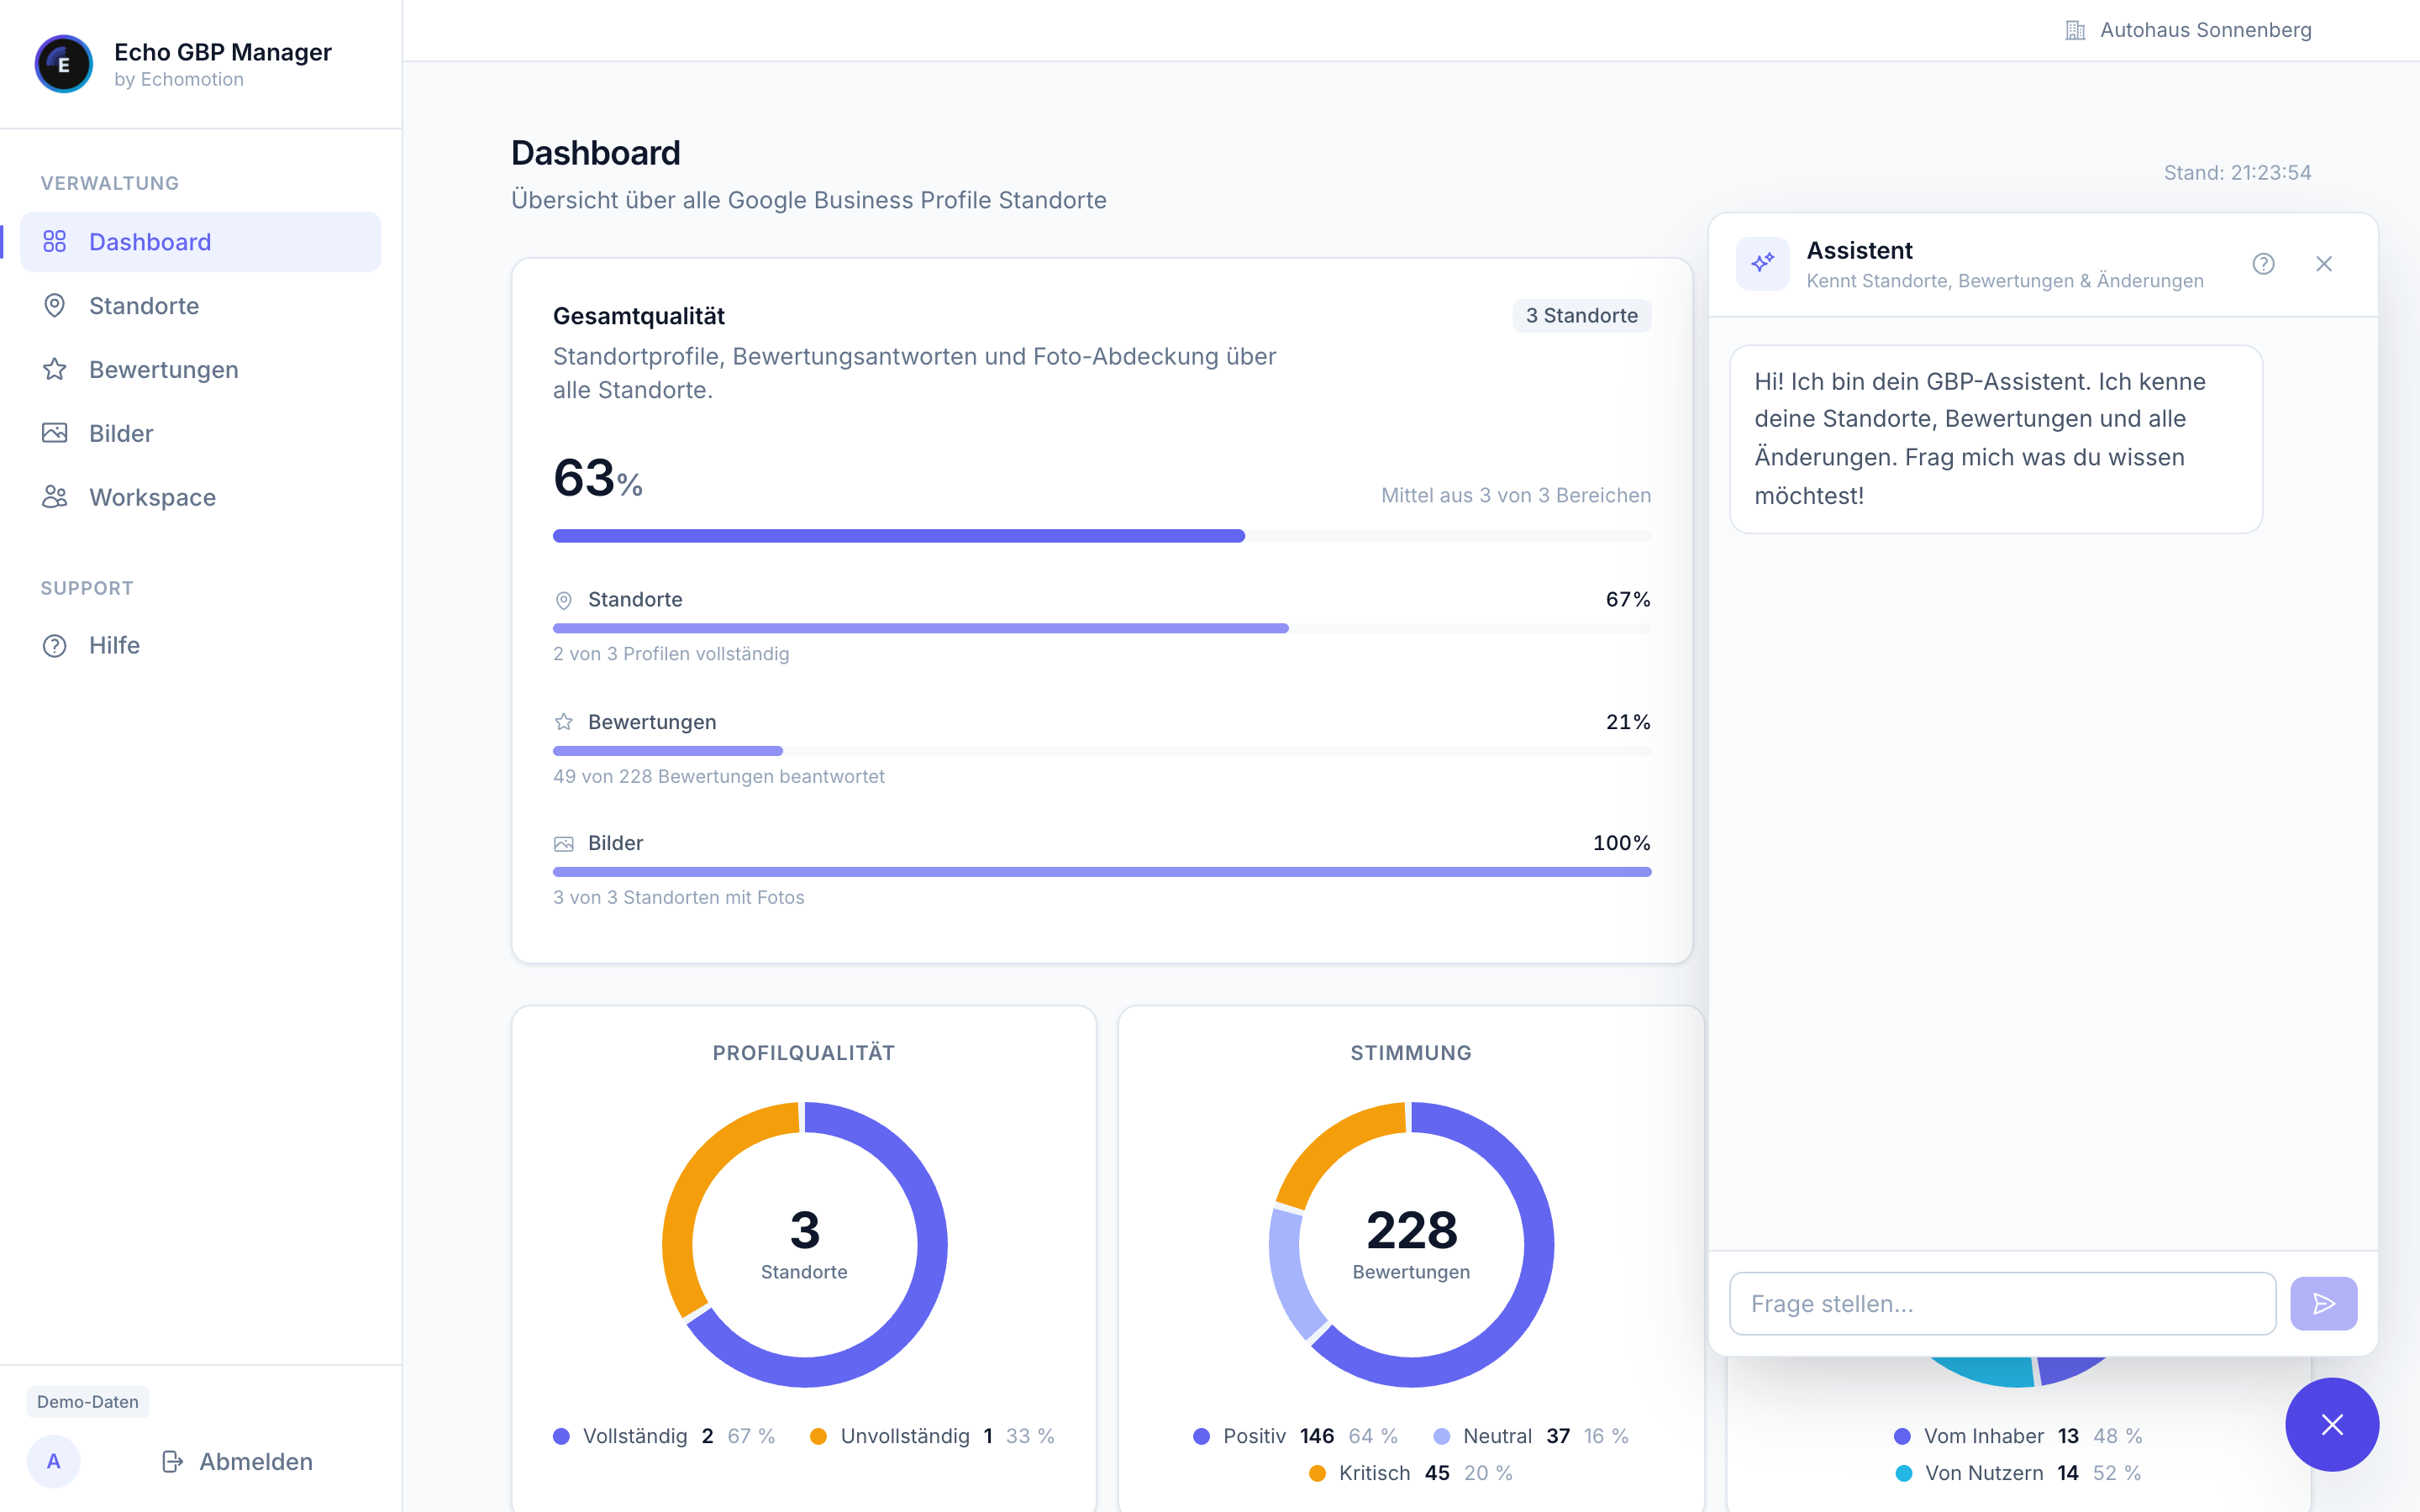The width and height of the screenshot is (2420, 1512).
Task: Navigate to Bilder section
Action: [x=201, y=433]
